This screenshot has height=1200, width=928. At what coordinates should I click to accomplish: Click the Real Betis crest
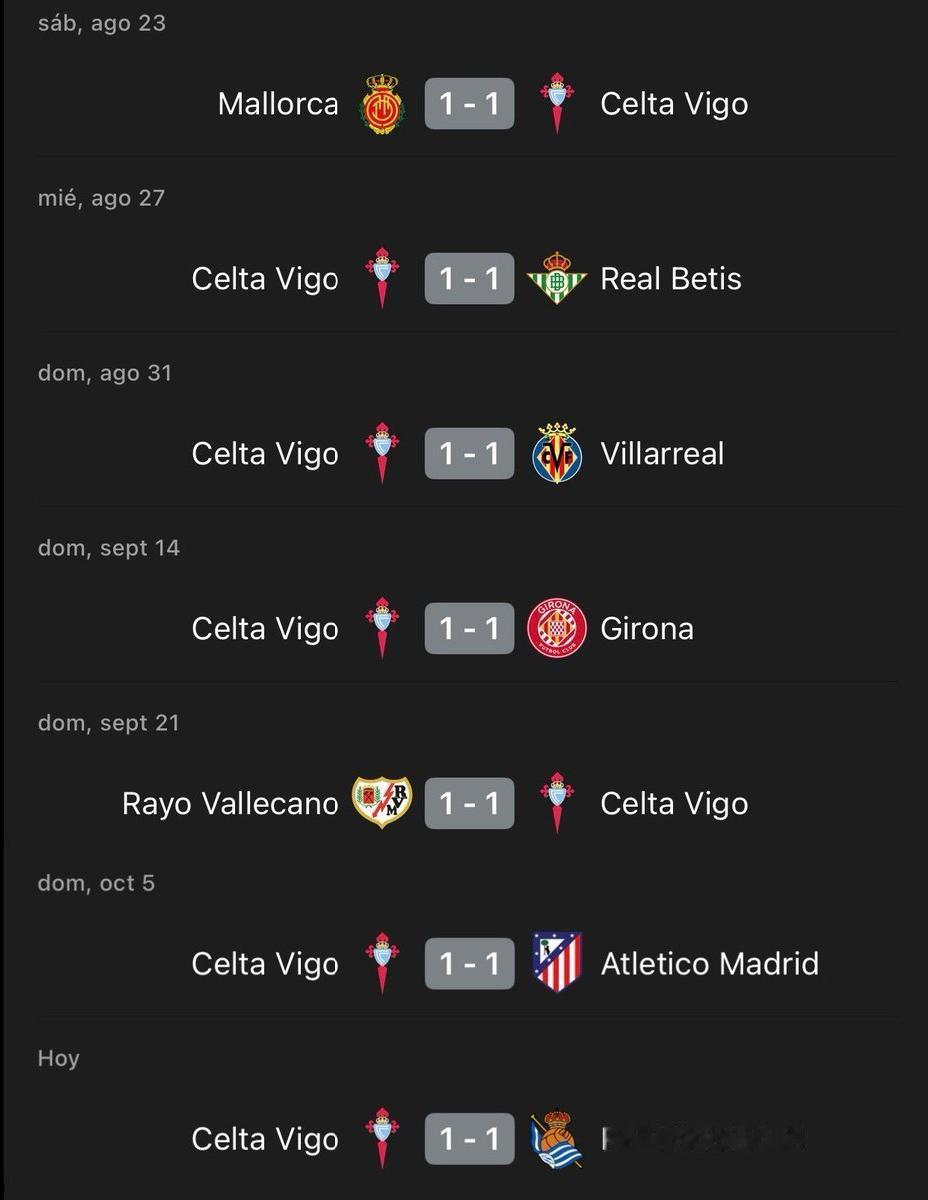(x=557, y=278)
